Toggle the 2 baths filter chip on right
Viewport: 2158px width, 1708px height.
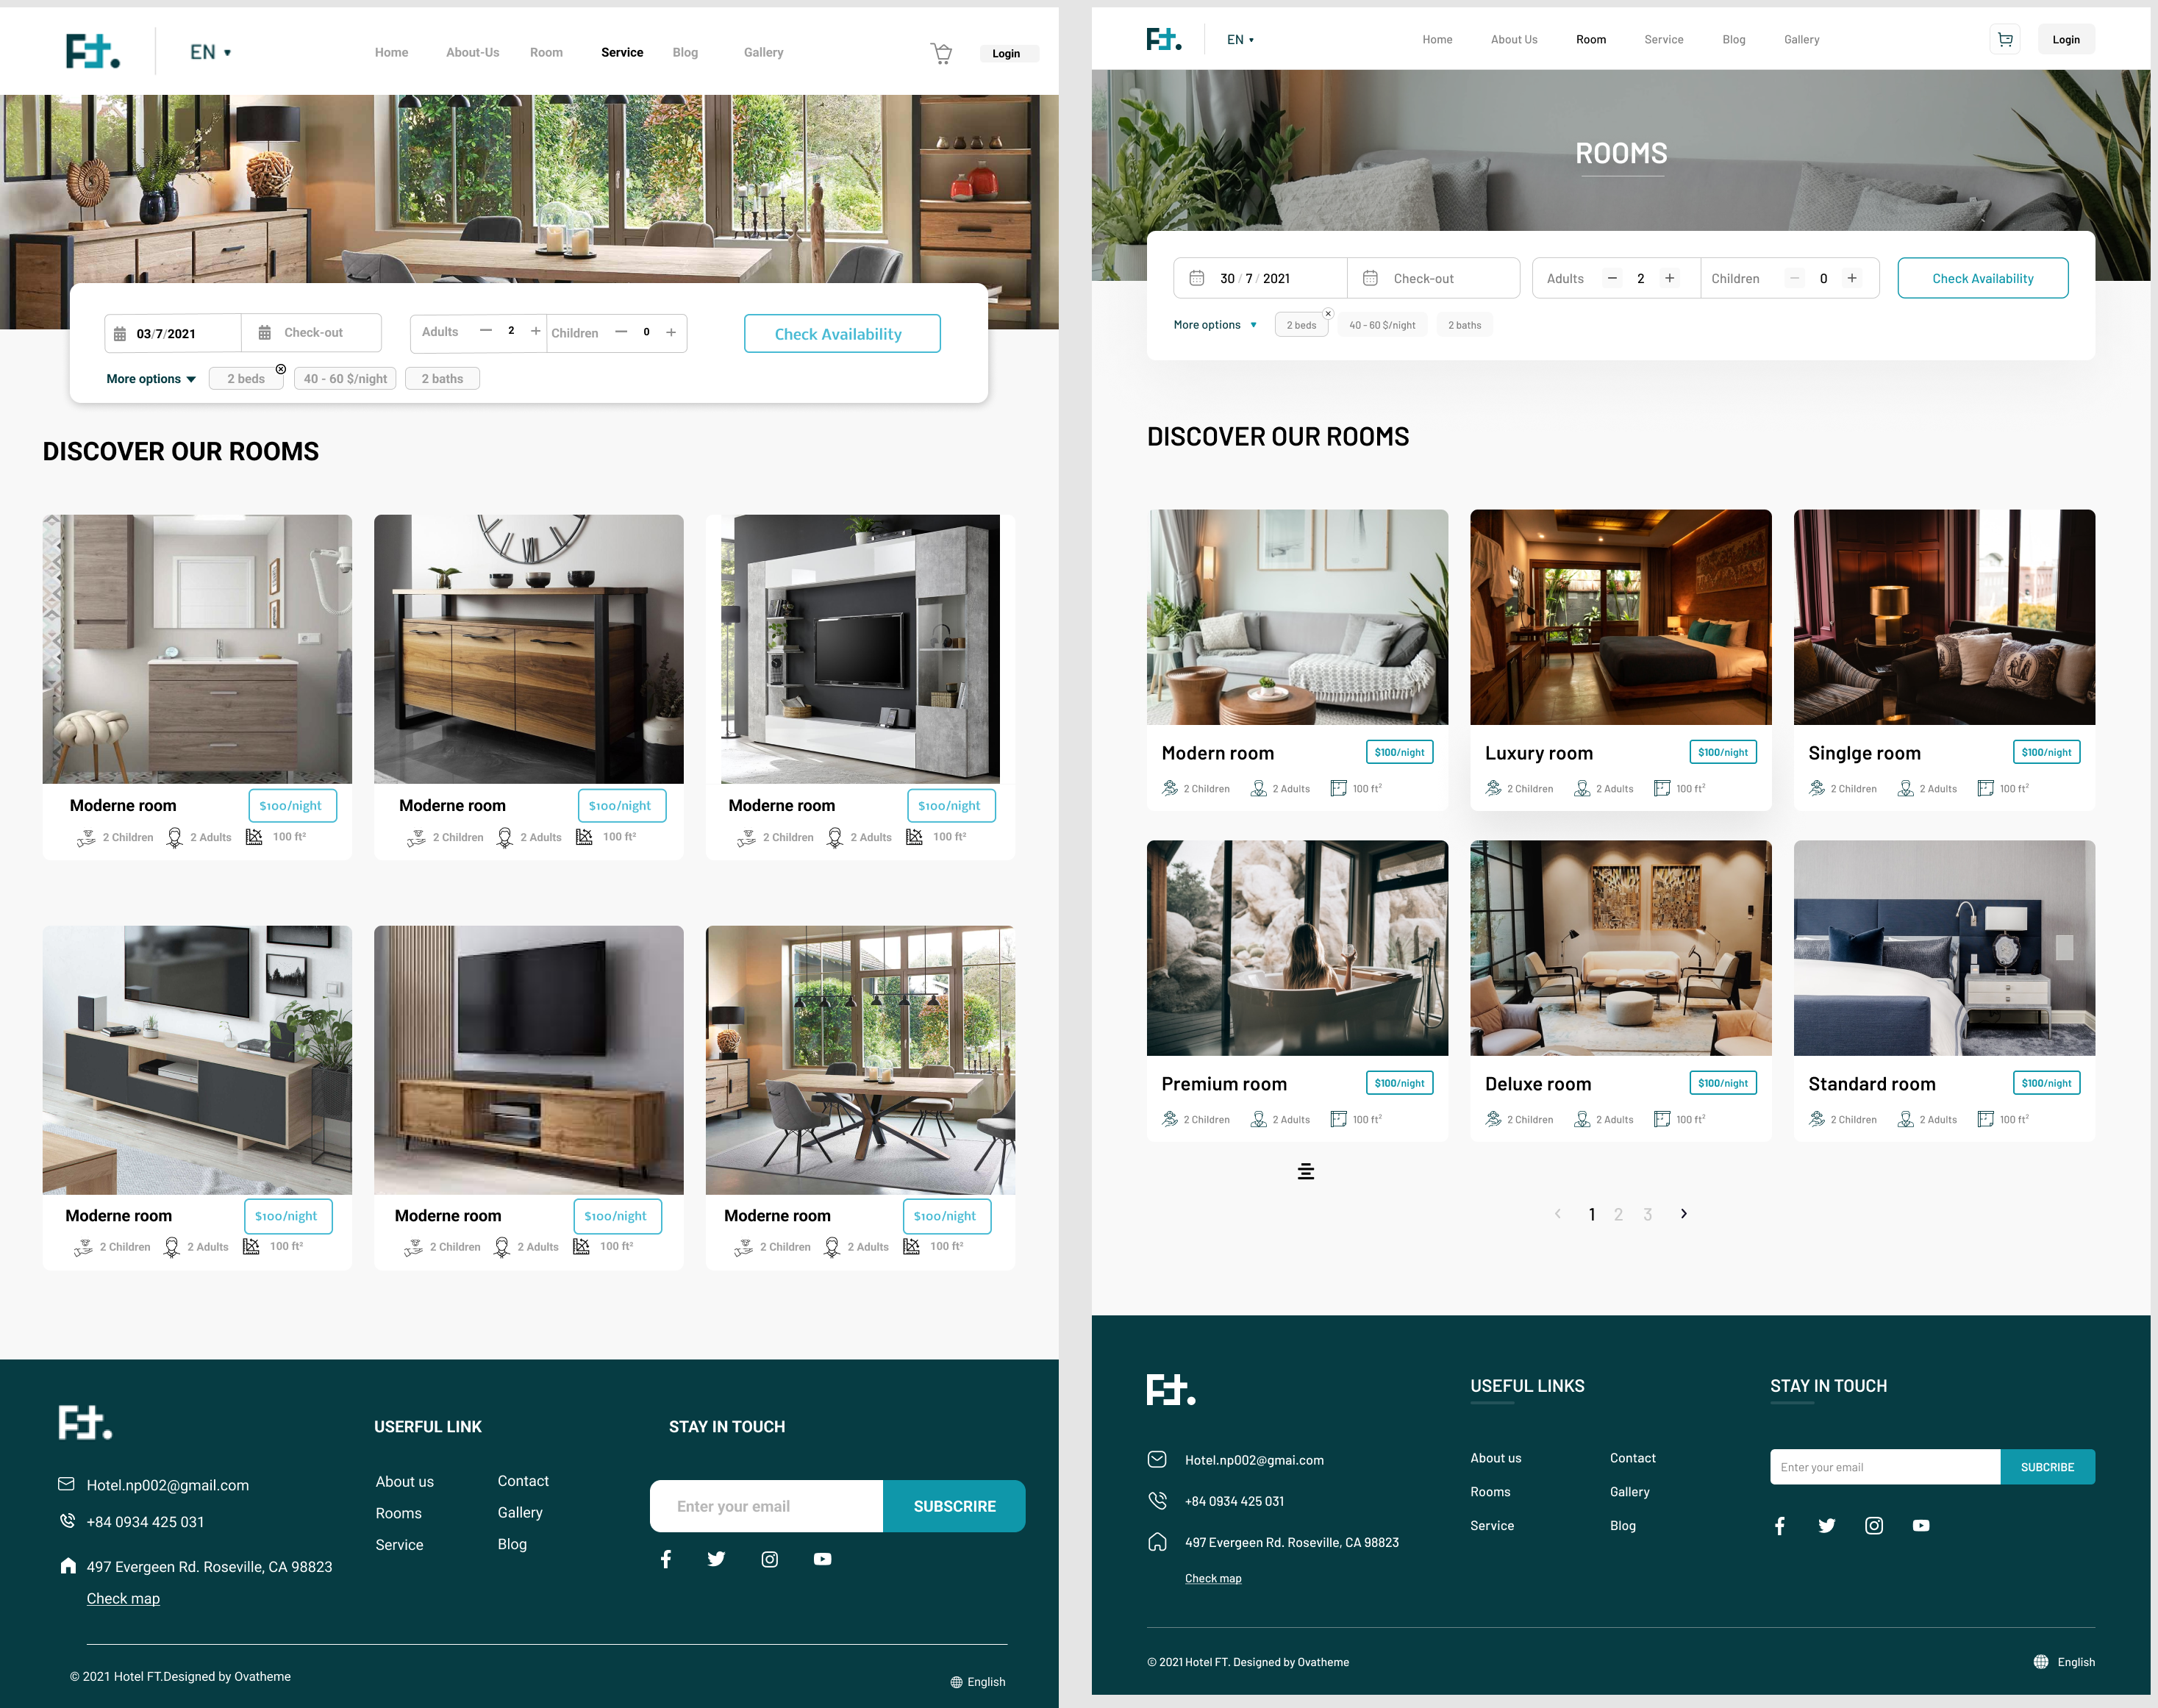click(1464, 325)
